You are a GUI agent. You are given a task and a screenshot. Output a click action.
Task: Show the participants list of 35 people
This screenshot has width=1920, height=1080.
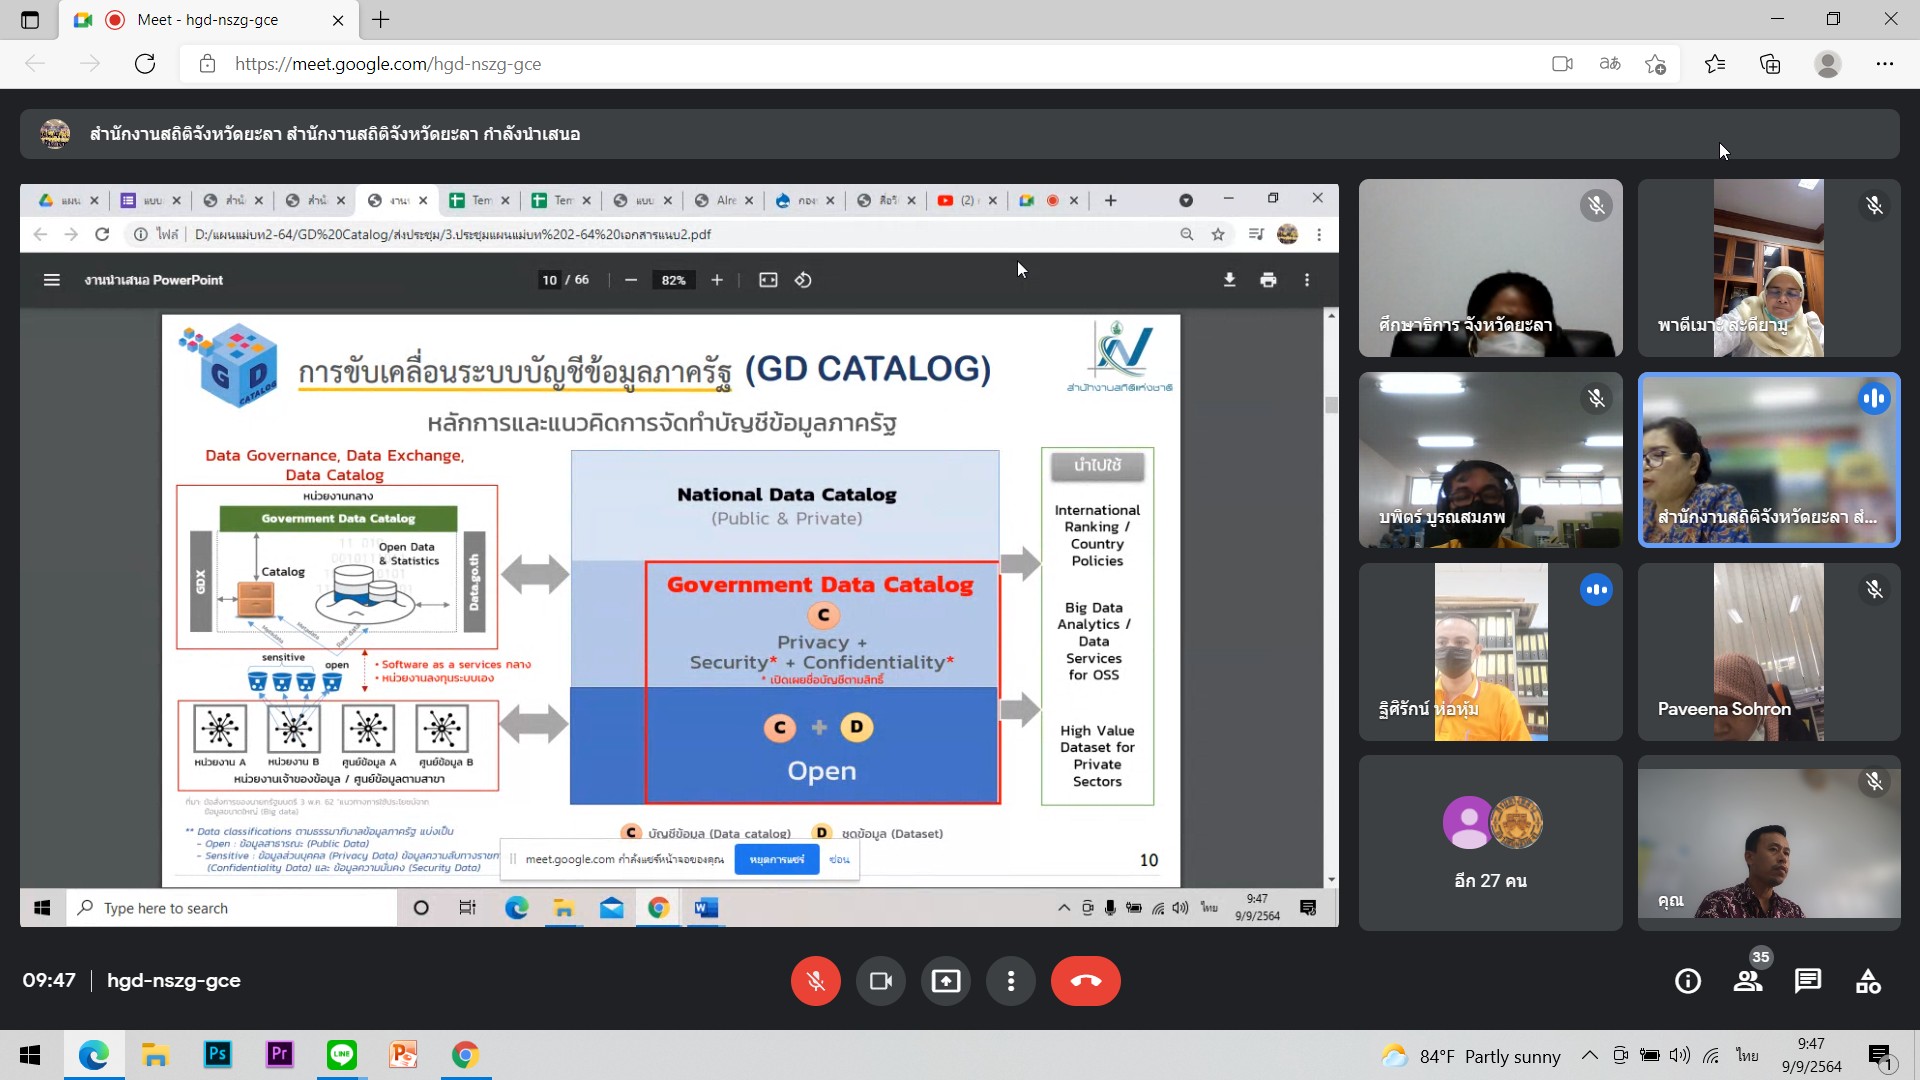(x=1749, y=980)
